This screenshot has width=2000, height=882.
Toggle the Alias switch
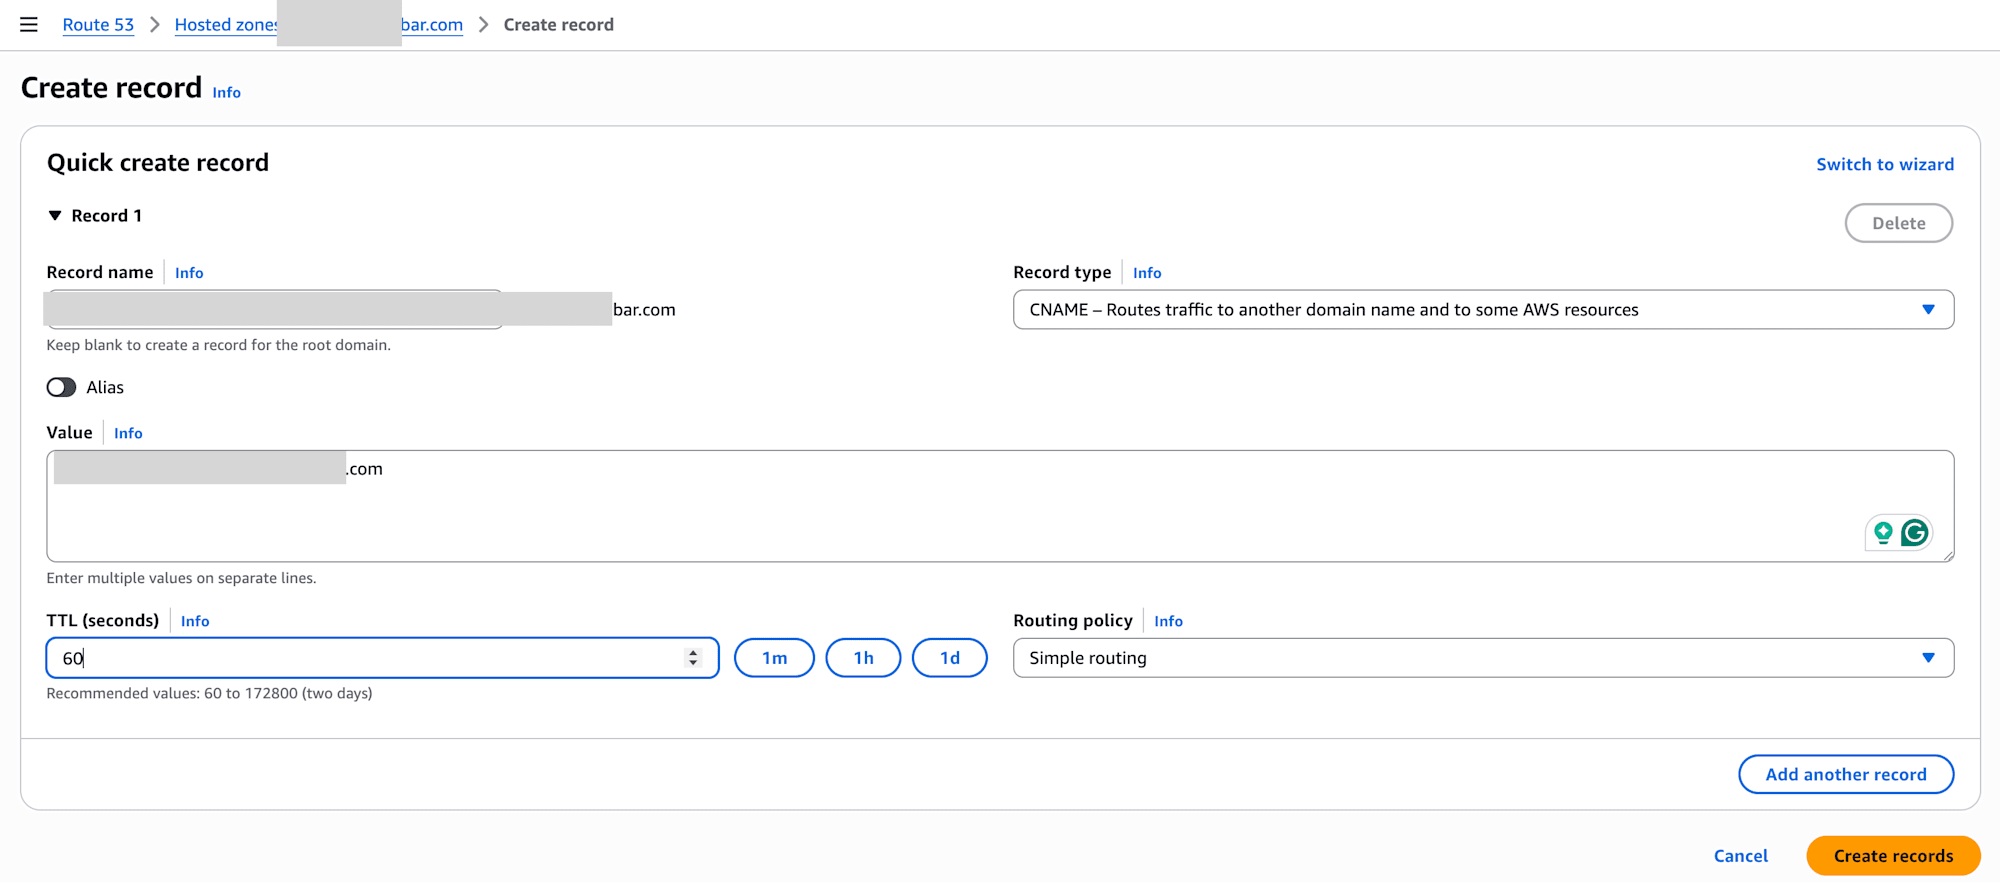click(62, 387)
